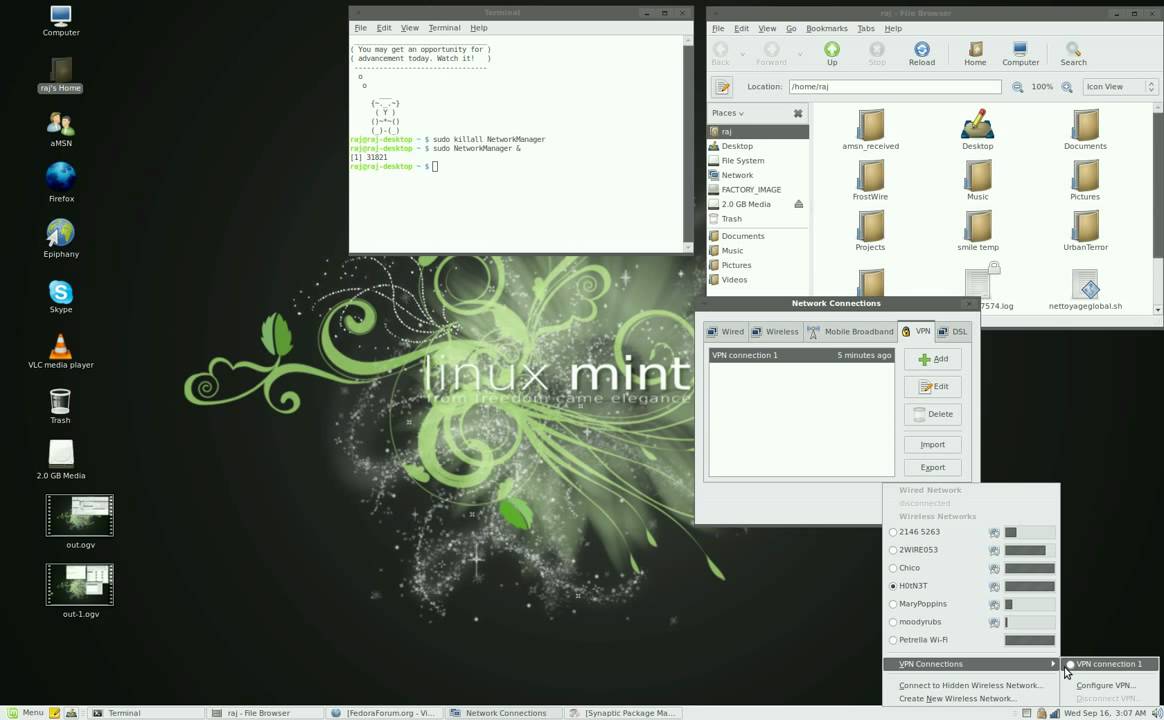Open the nettoyageglobal.sh script file
The height and width of the screenshot is (720, 1164).
click(1085, 290)
